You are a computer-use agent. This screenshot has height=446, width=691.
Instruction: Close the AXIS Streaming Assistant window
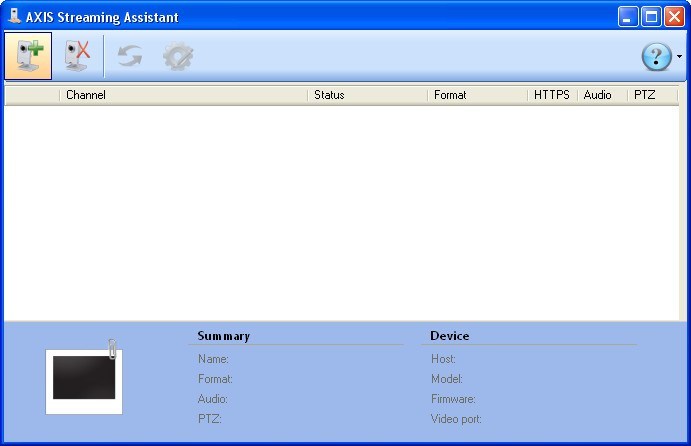674,17
